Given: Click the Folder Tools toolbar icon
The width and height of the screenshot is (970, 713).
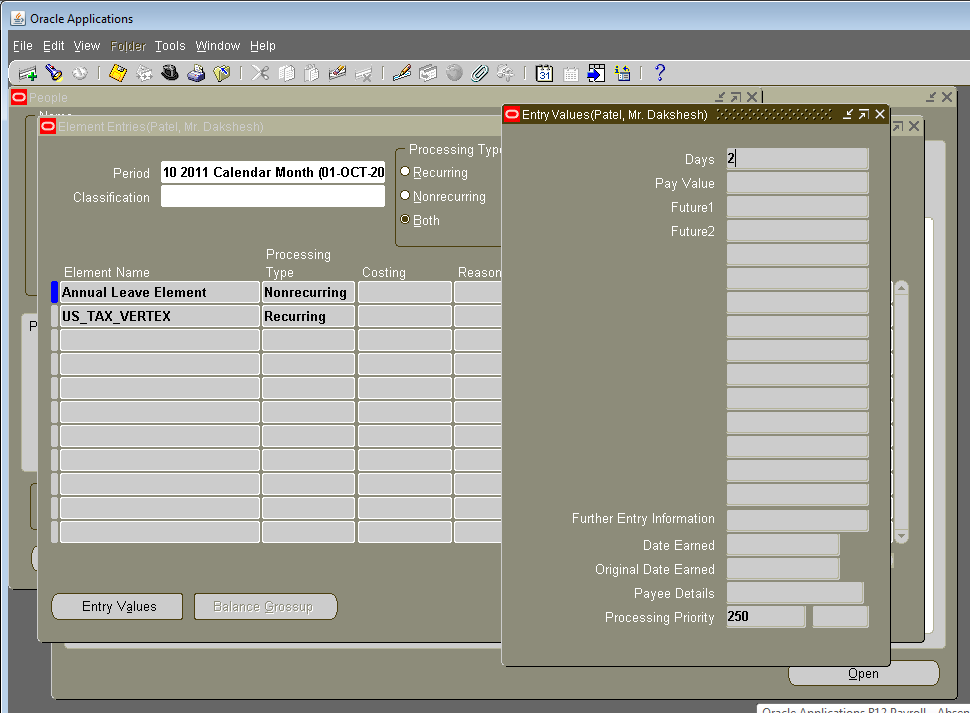Looking at the screenshot, I should coord(505,74).
